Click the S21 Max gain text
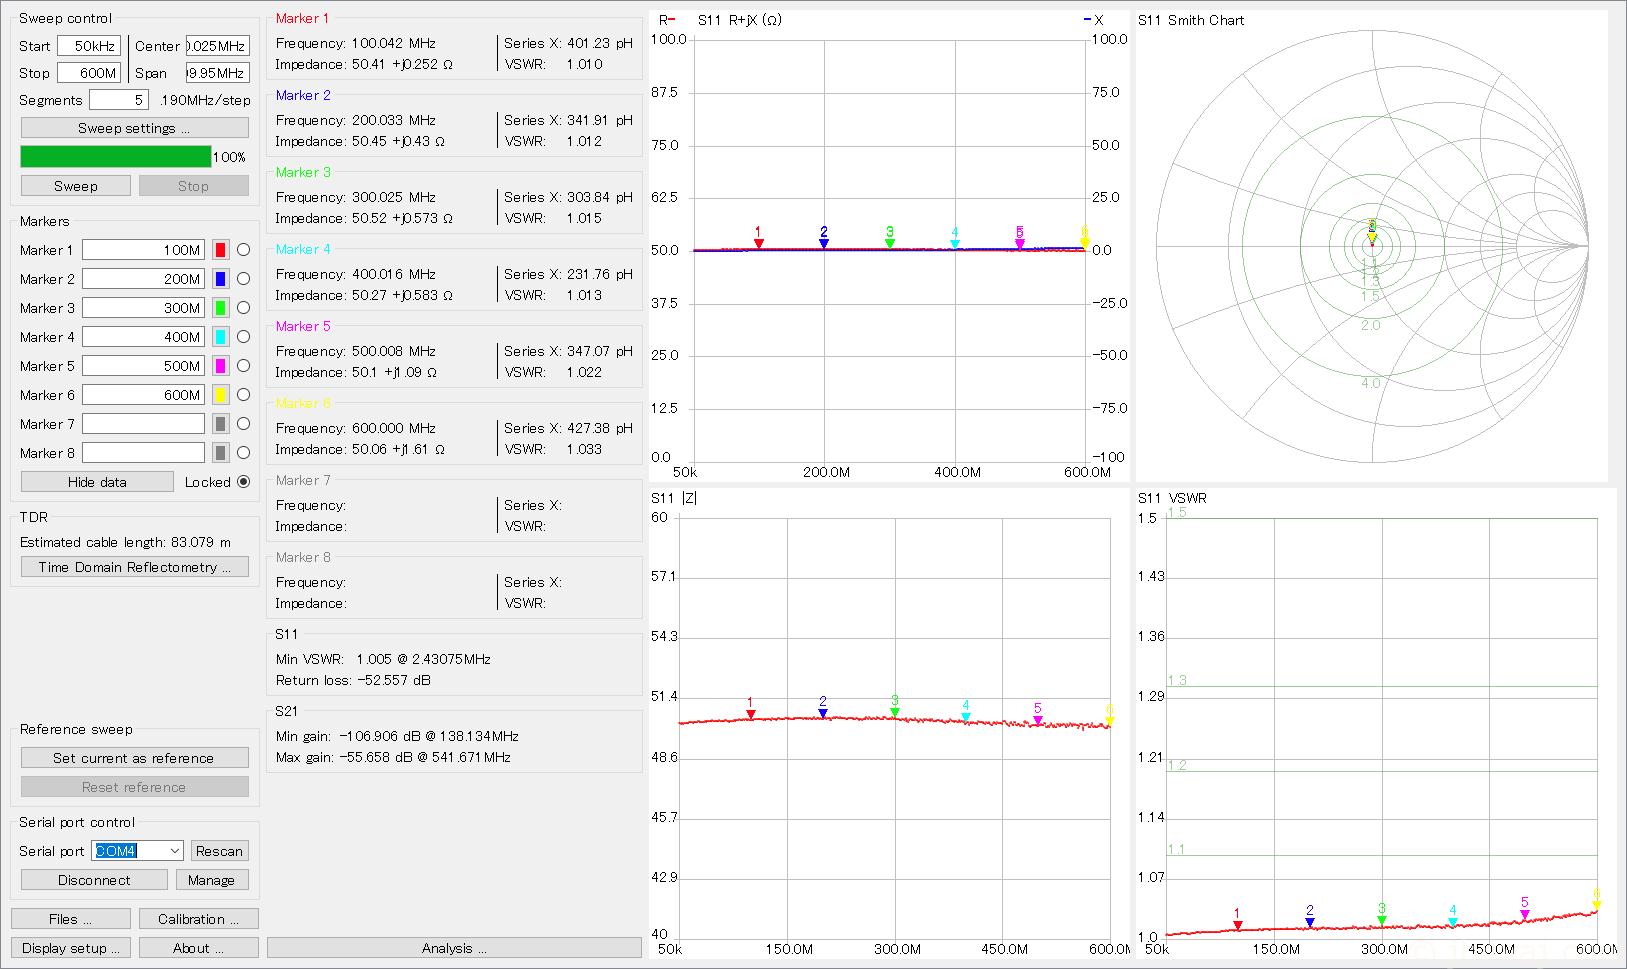This screenshot has height=969, width=1627. pos(393,757)
